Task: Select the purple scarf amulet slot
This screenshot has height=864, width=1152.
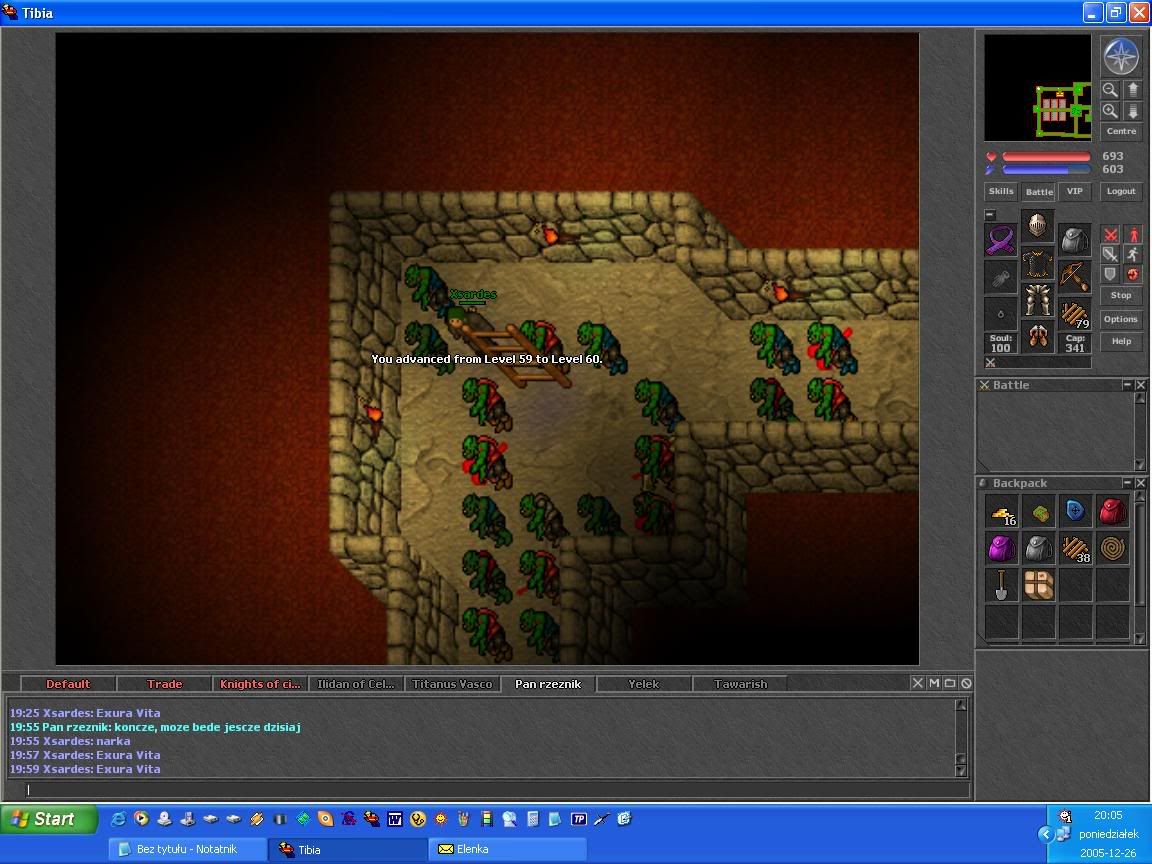Action: 1001,240
